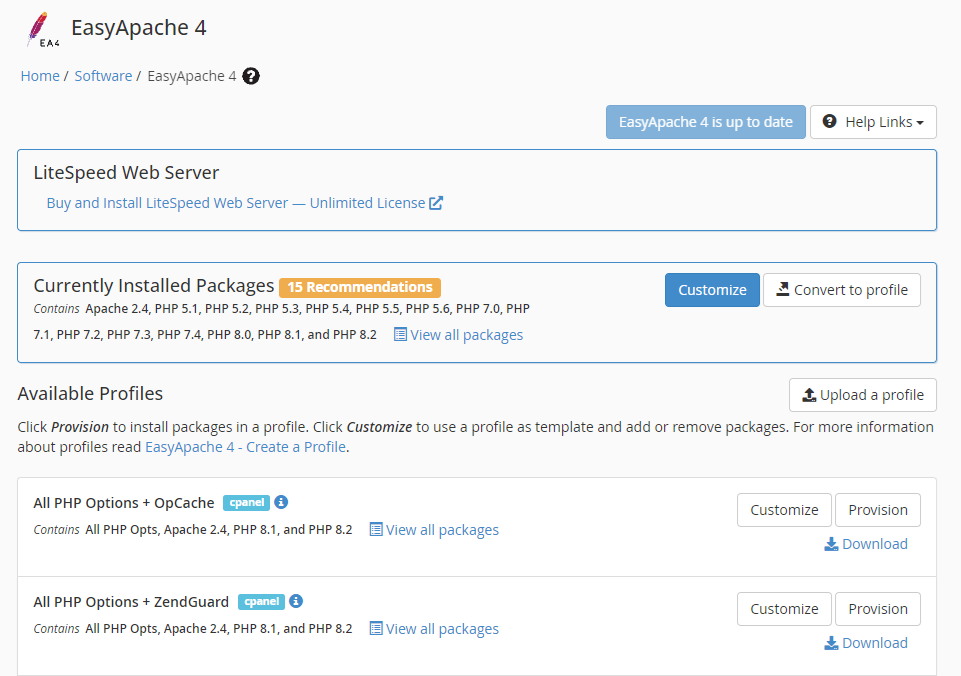Download the OpCache profile

(866, 544)
